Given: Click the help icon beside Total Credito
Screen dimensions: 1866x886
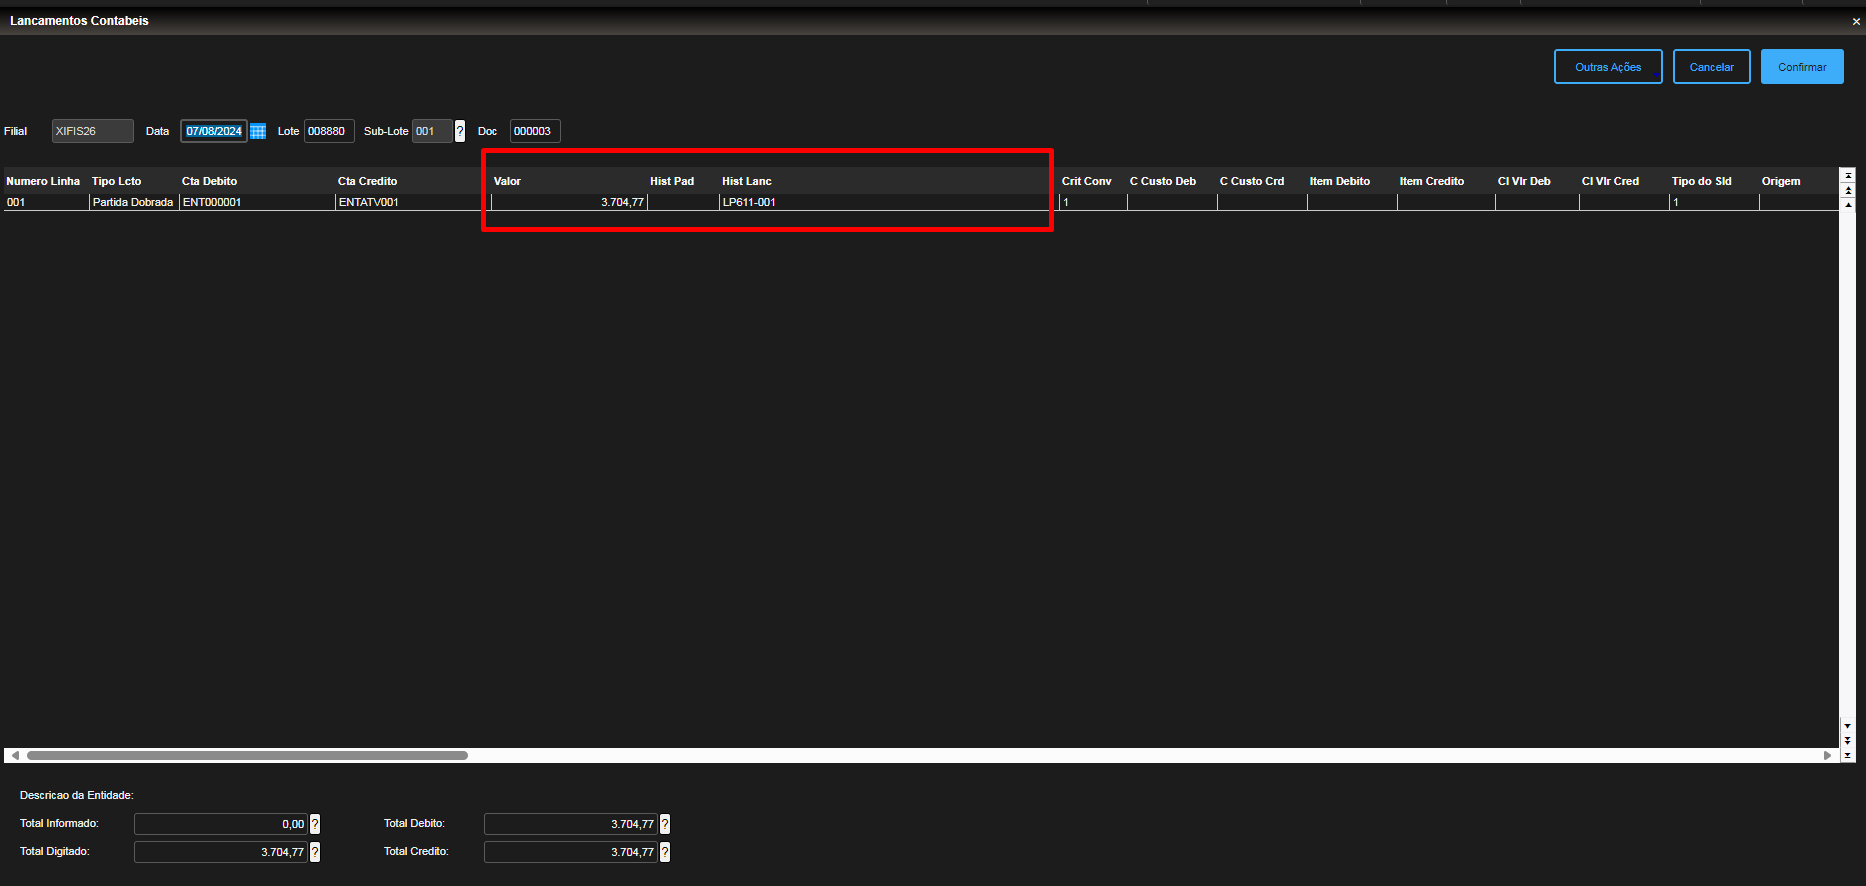Looking at the screenshot, I should 665,852.
